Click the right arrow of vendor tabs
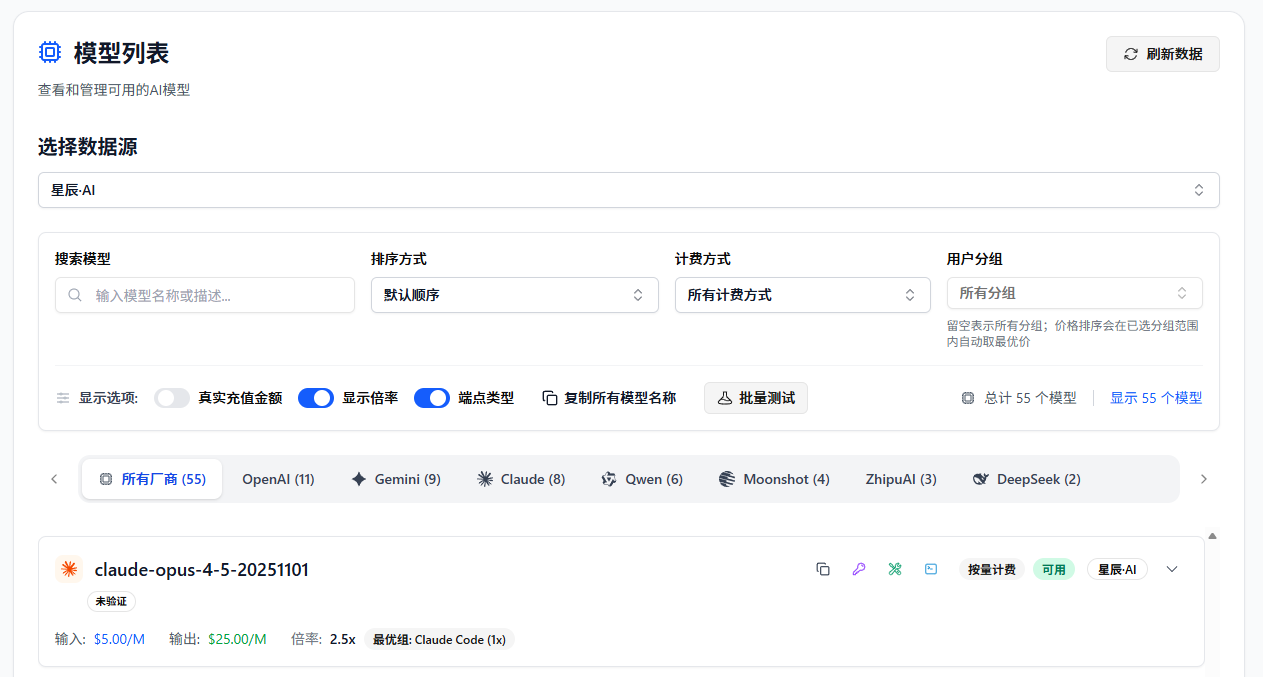 pyautogui.click(x=1204, y=479)
